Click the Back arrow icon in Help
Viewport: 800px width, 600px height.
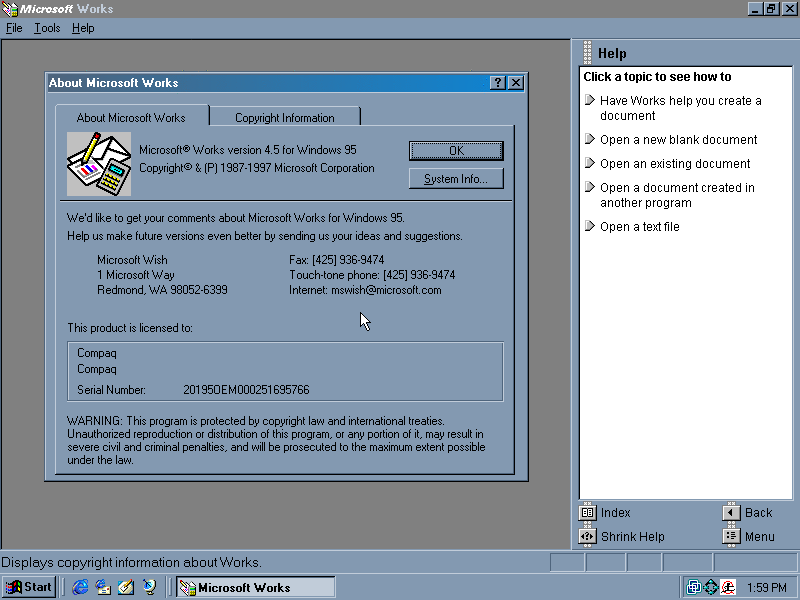pos(731,512)
